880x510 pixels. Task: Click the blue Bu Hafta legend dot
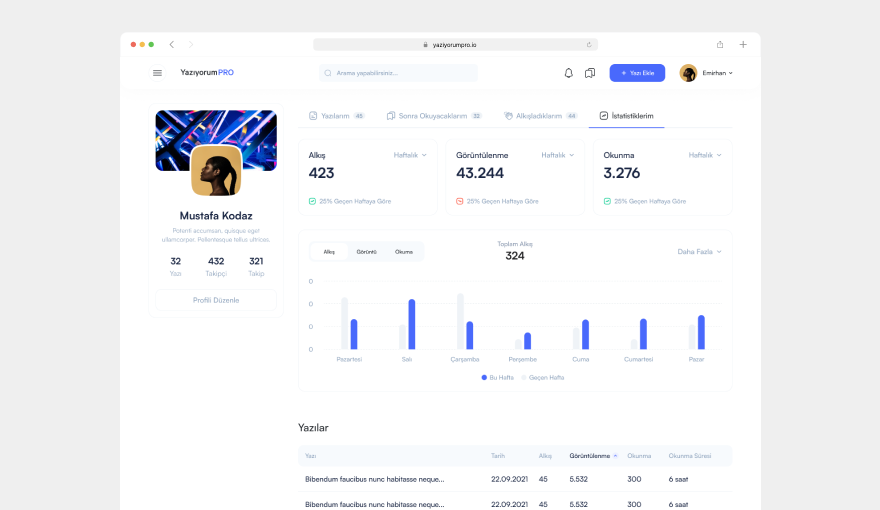(484, 378)
